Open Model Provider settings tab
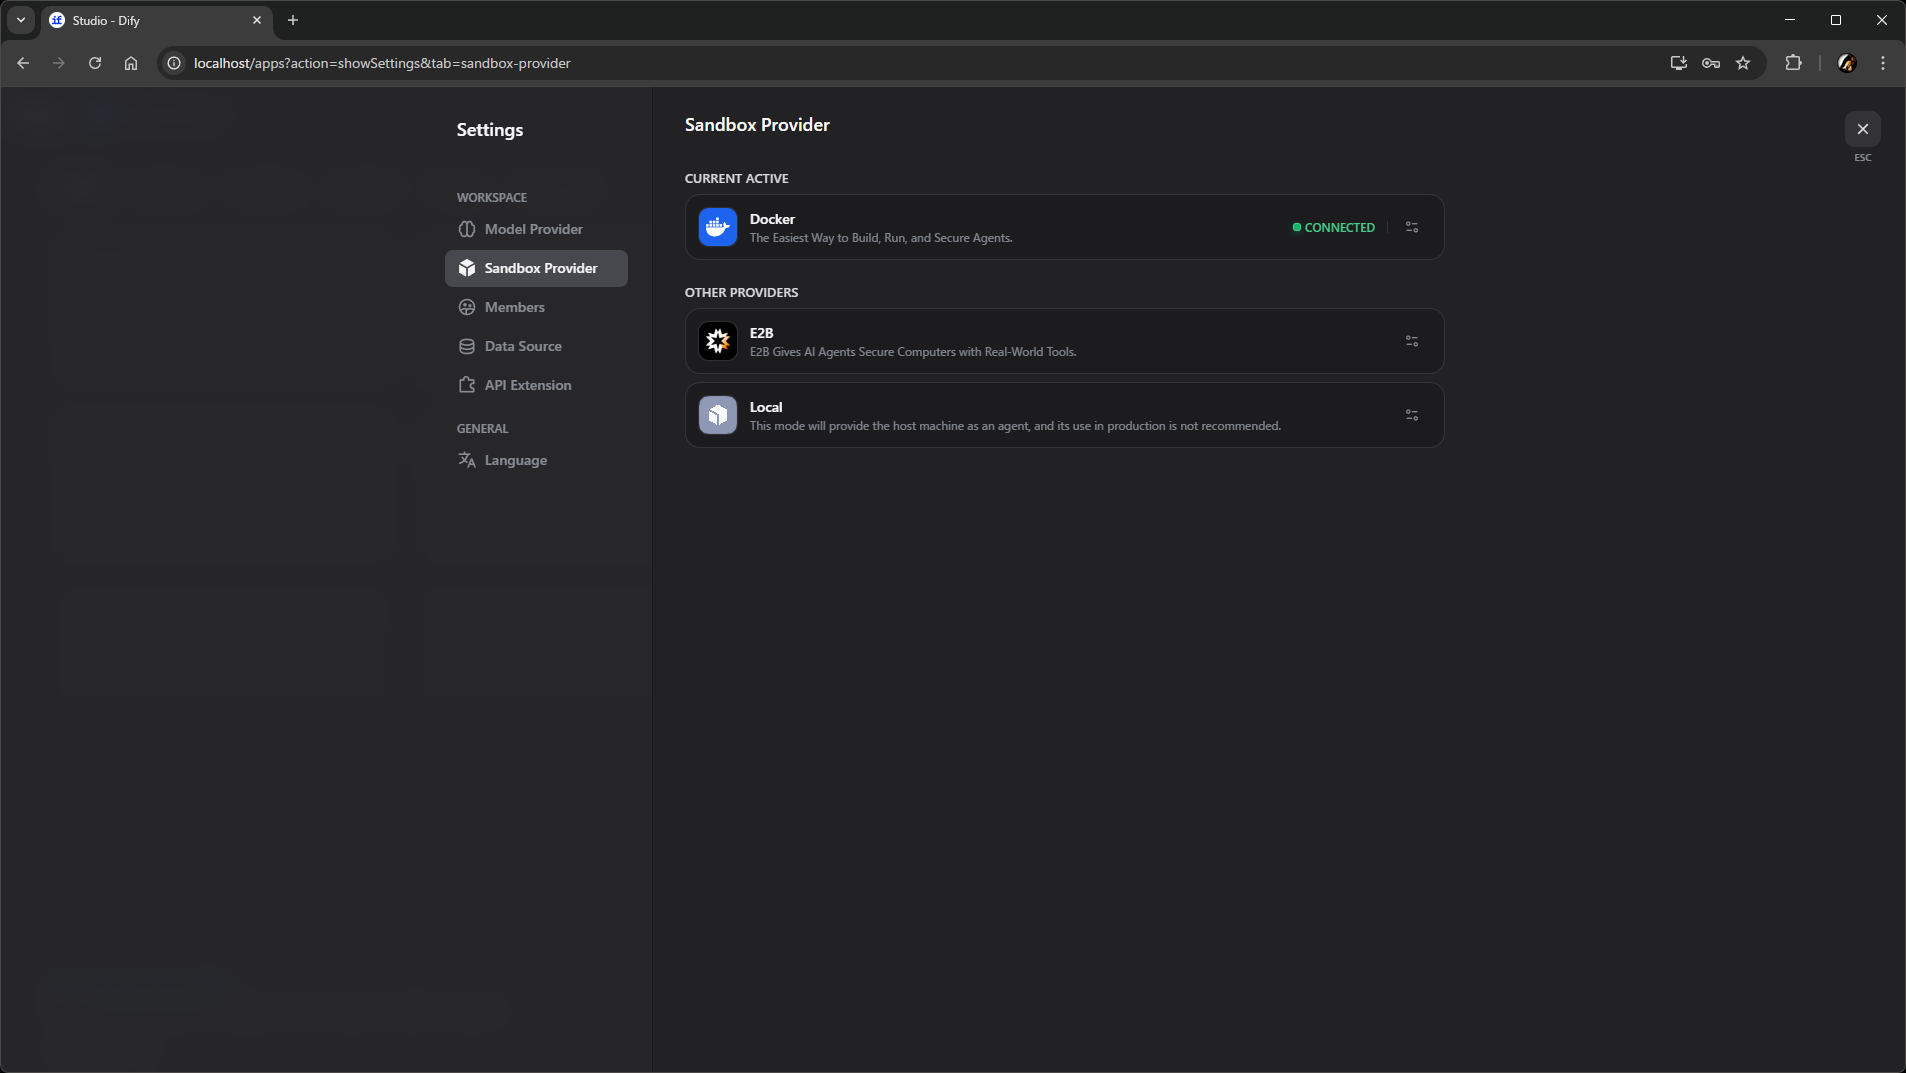This screenshot has width=1906, height=1073. click(533, 229)
